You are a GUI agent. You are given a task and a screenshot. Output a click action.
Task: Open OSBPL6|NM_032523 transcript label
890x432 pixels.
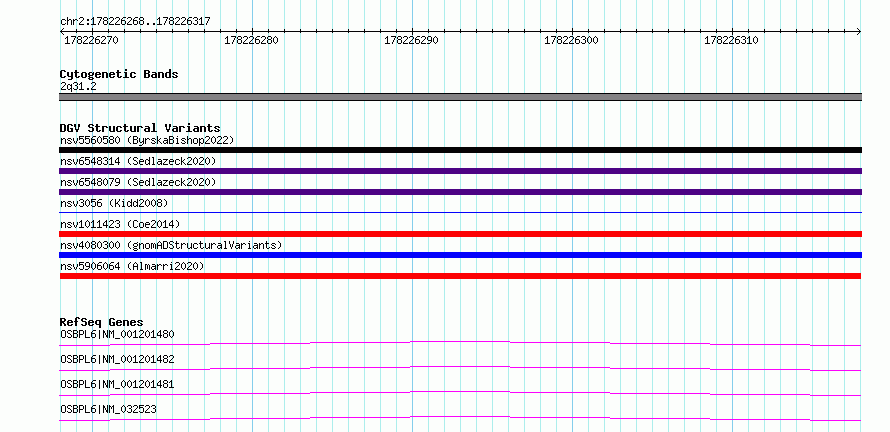(x=108, y=409)
